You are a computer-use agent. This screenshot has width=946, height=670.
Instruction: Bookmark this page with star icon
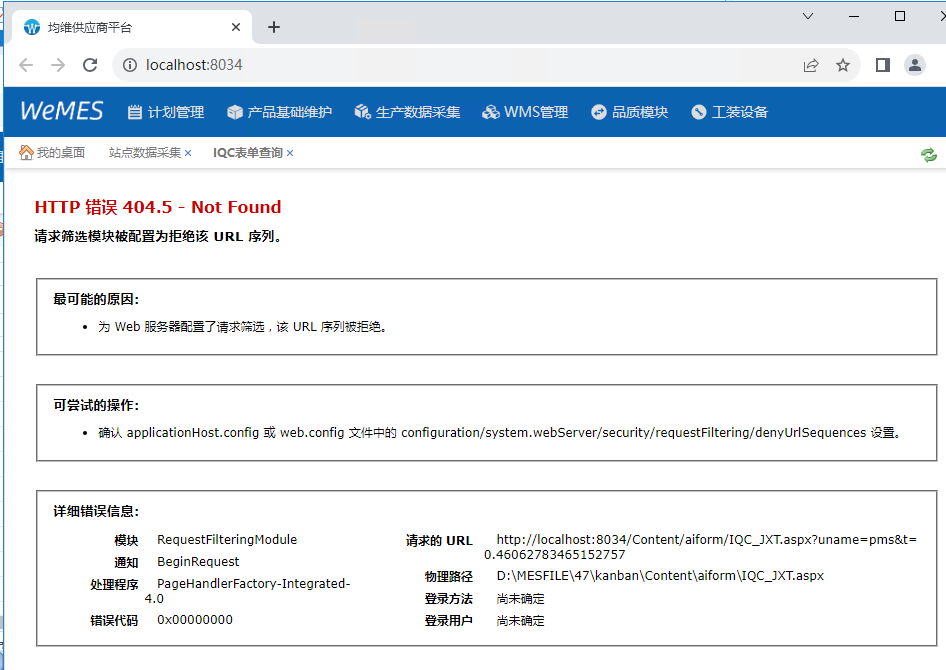pyautogui.click(x=843, y=65)
